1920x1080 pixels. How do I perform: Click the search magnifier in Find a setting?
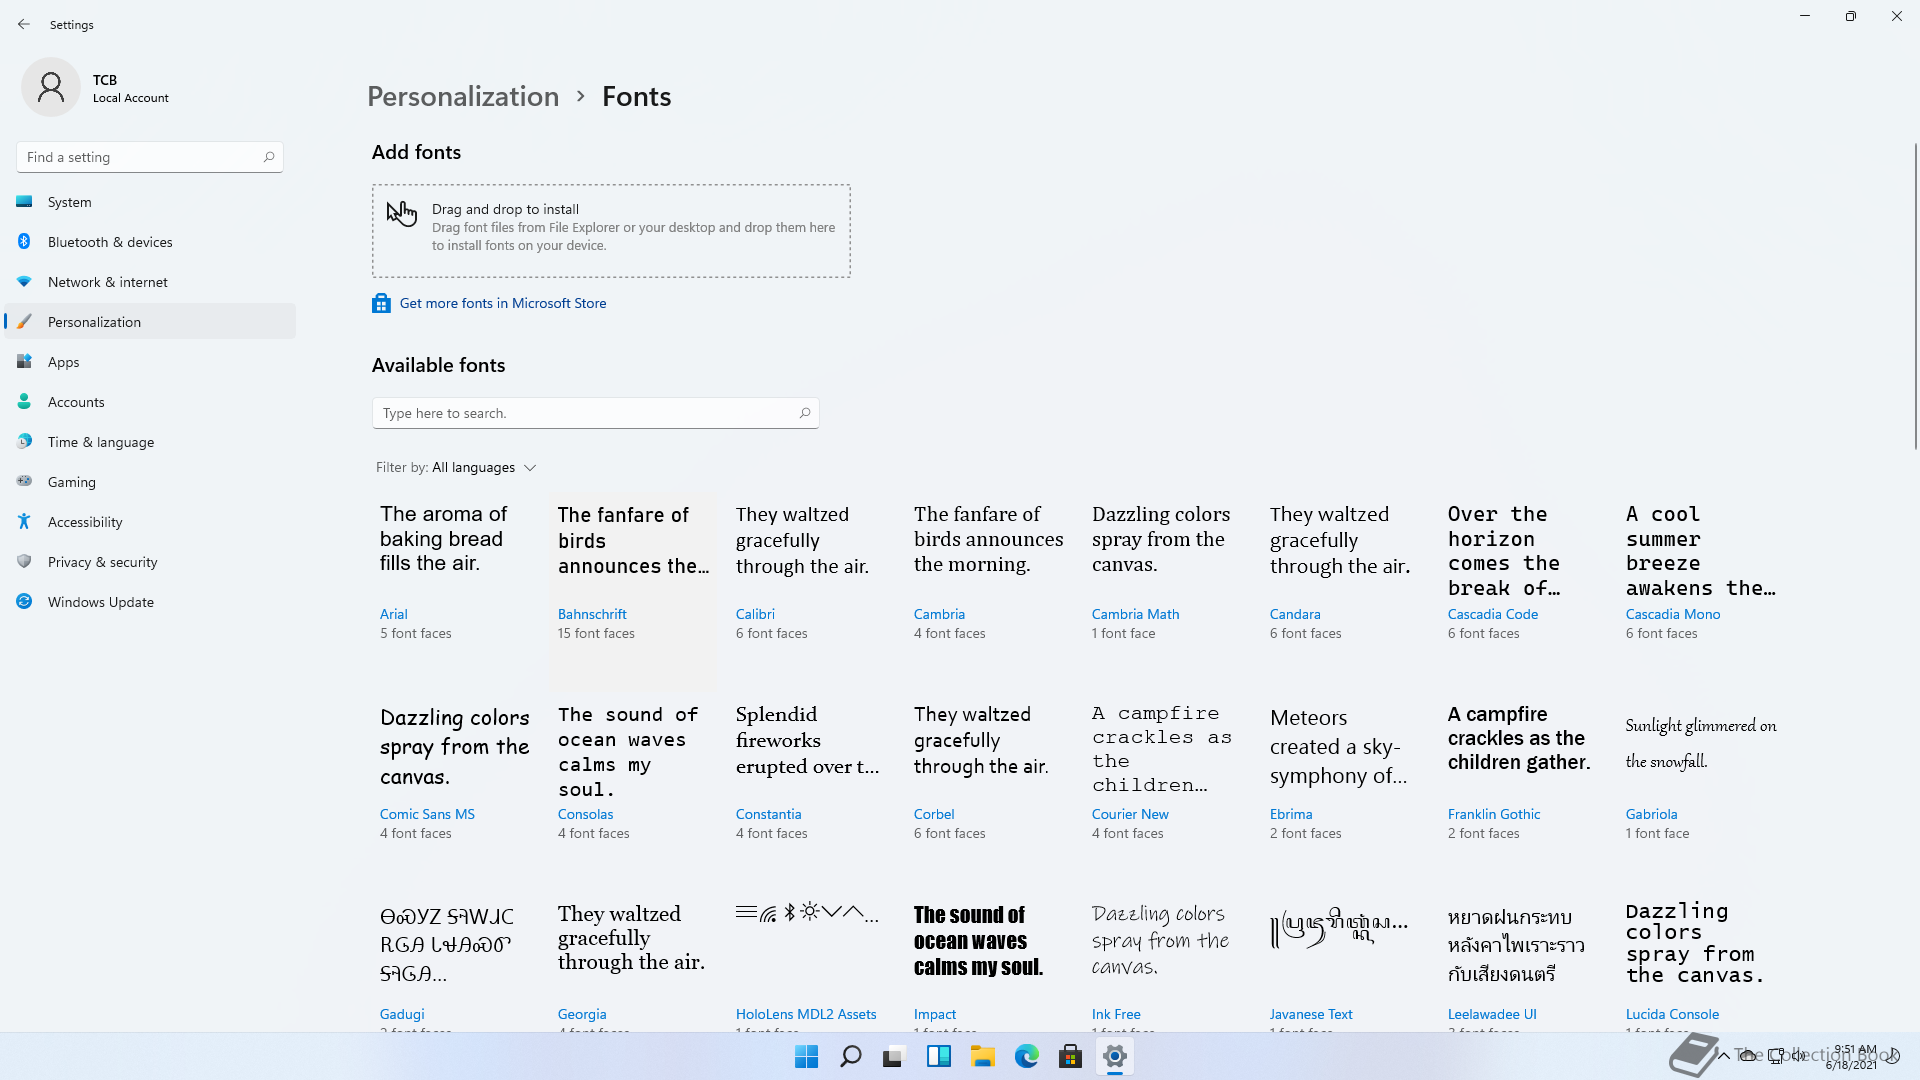[268, 157]
